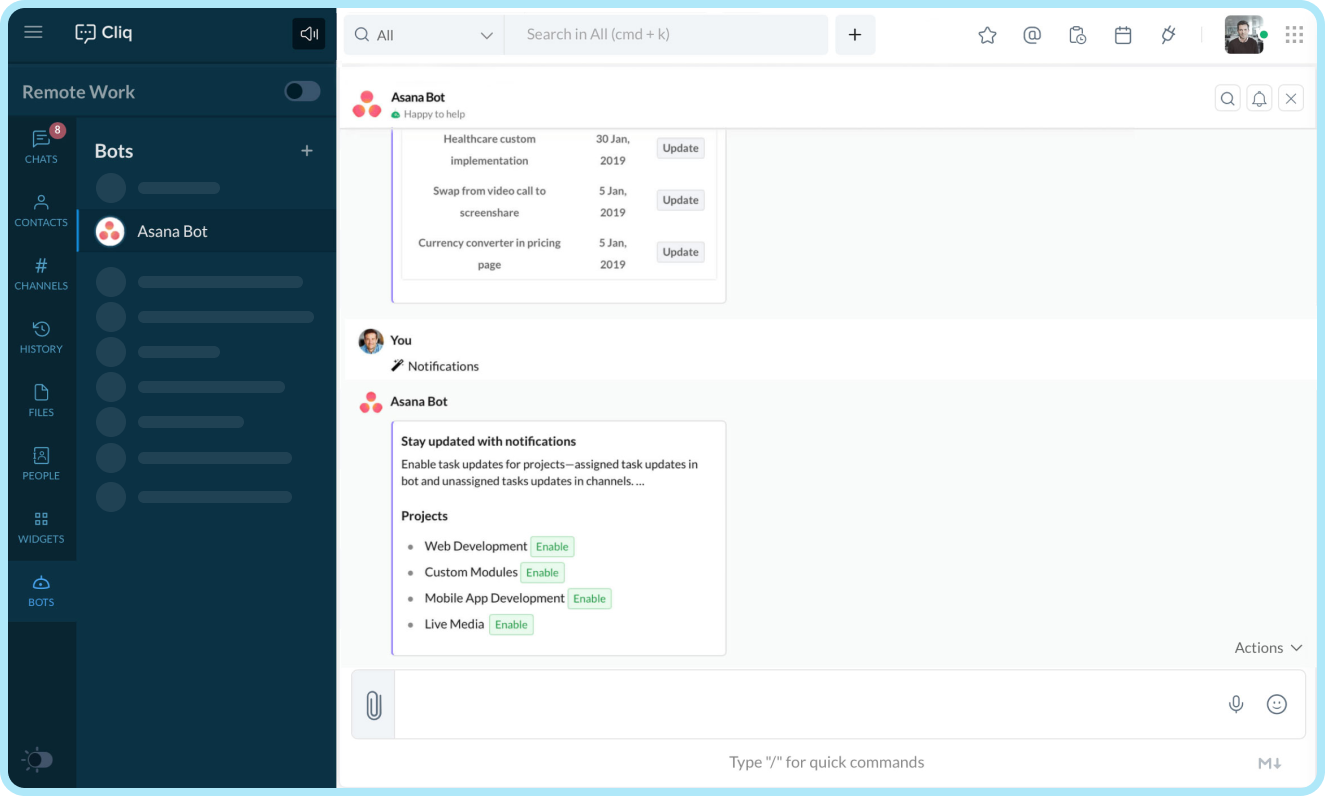Click the Happy to help status text

(x=434, y=114)
